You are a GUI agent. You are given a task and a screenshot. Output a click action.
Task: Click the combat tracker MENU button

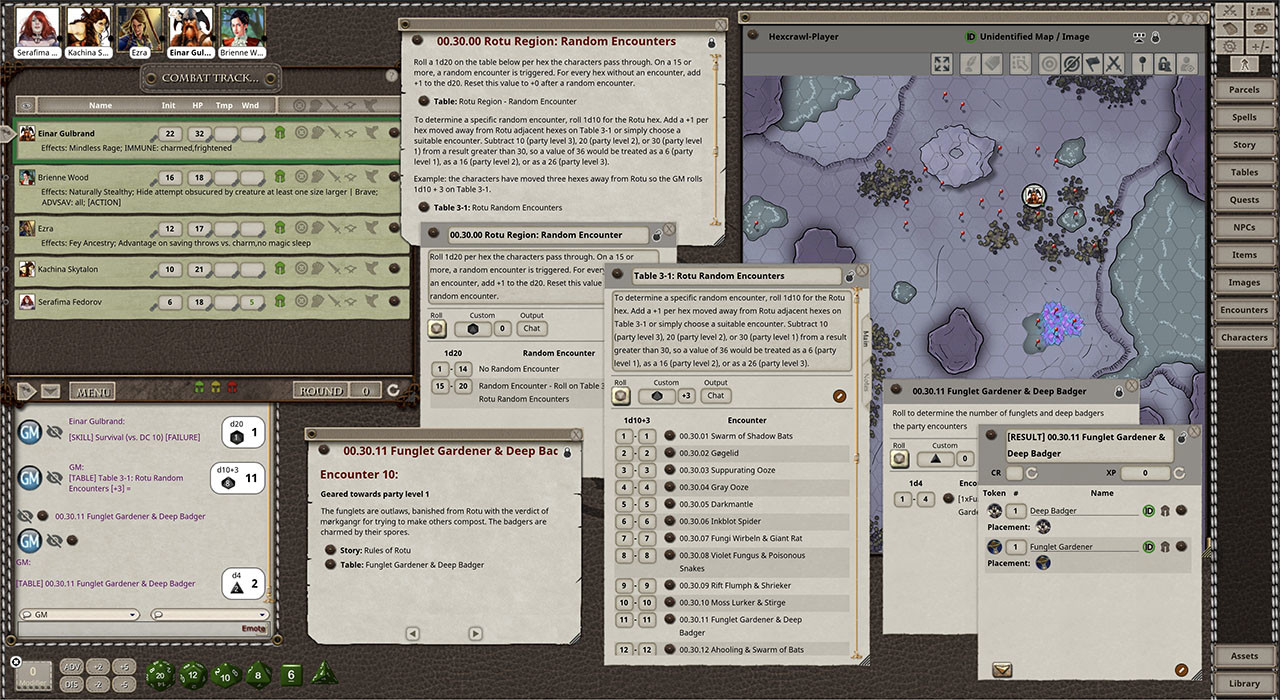tap(93, 392)
